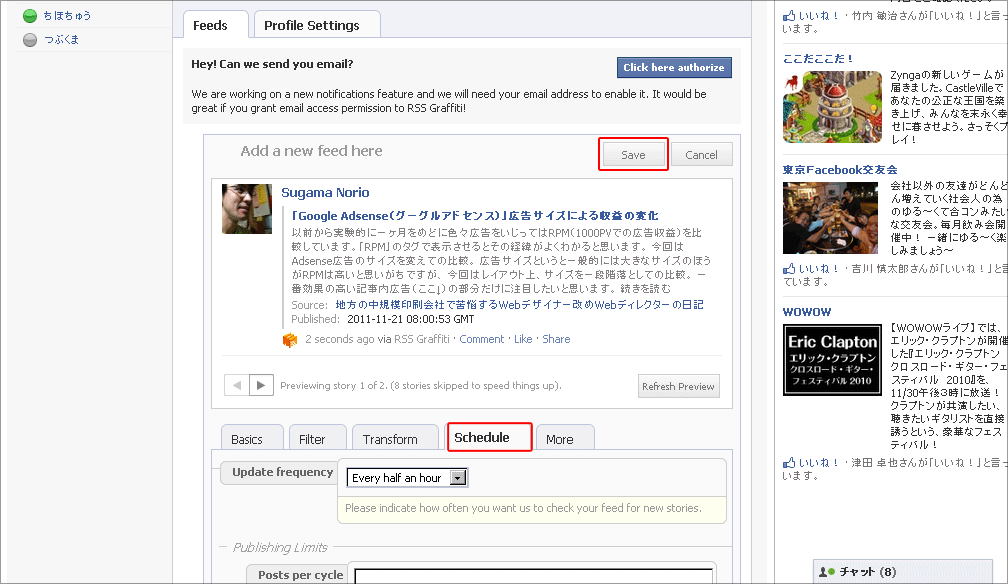Viewport: 1008px width, 584px height.
Task: Click the RSS Graffiti orange icon
Action: 290,340
